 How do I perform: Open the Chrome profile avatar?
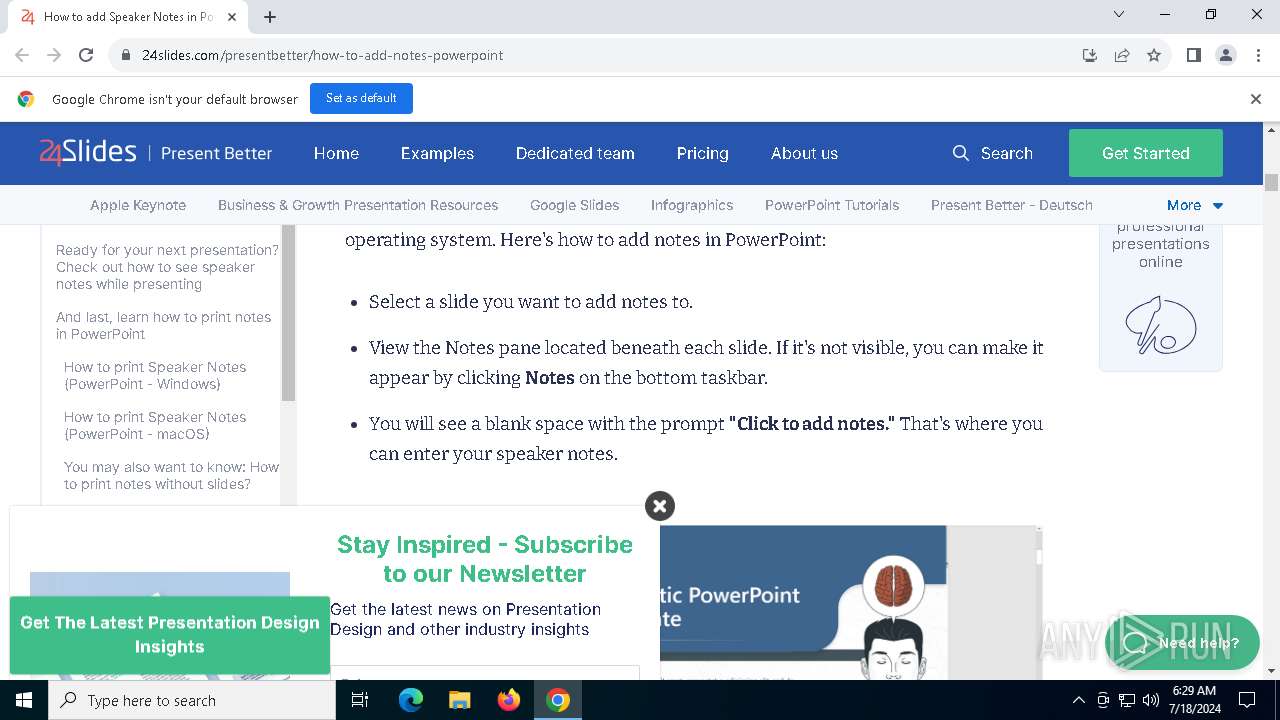tap(1226, 55)
